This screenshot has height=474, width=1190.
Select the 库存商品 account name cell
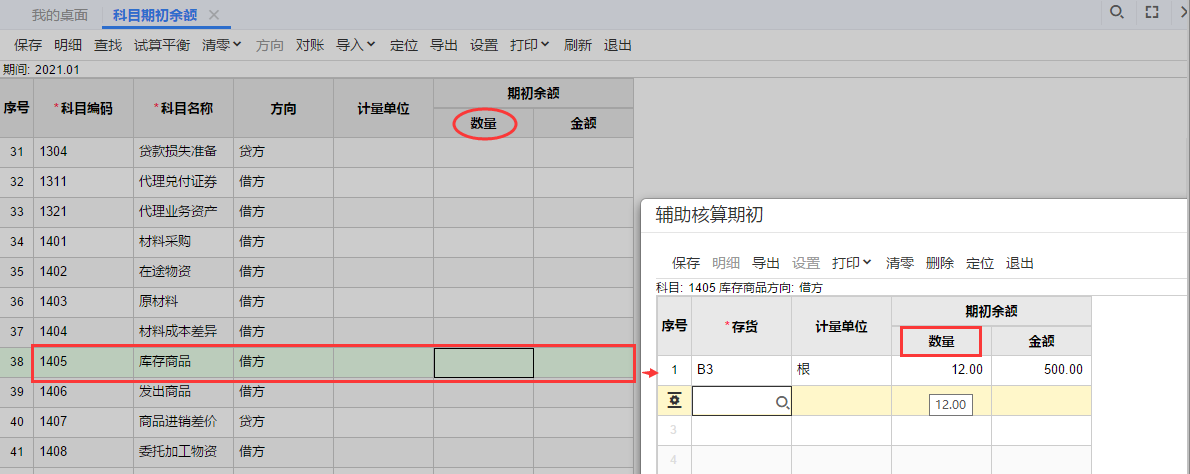[184, 363]
